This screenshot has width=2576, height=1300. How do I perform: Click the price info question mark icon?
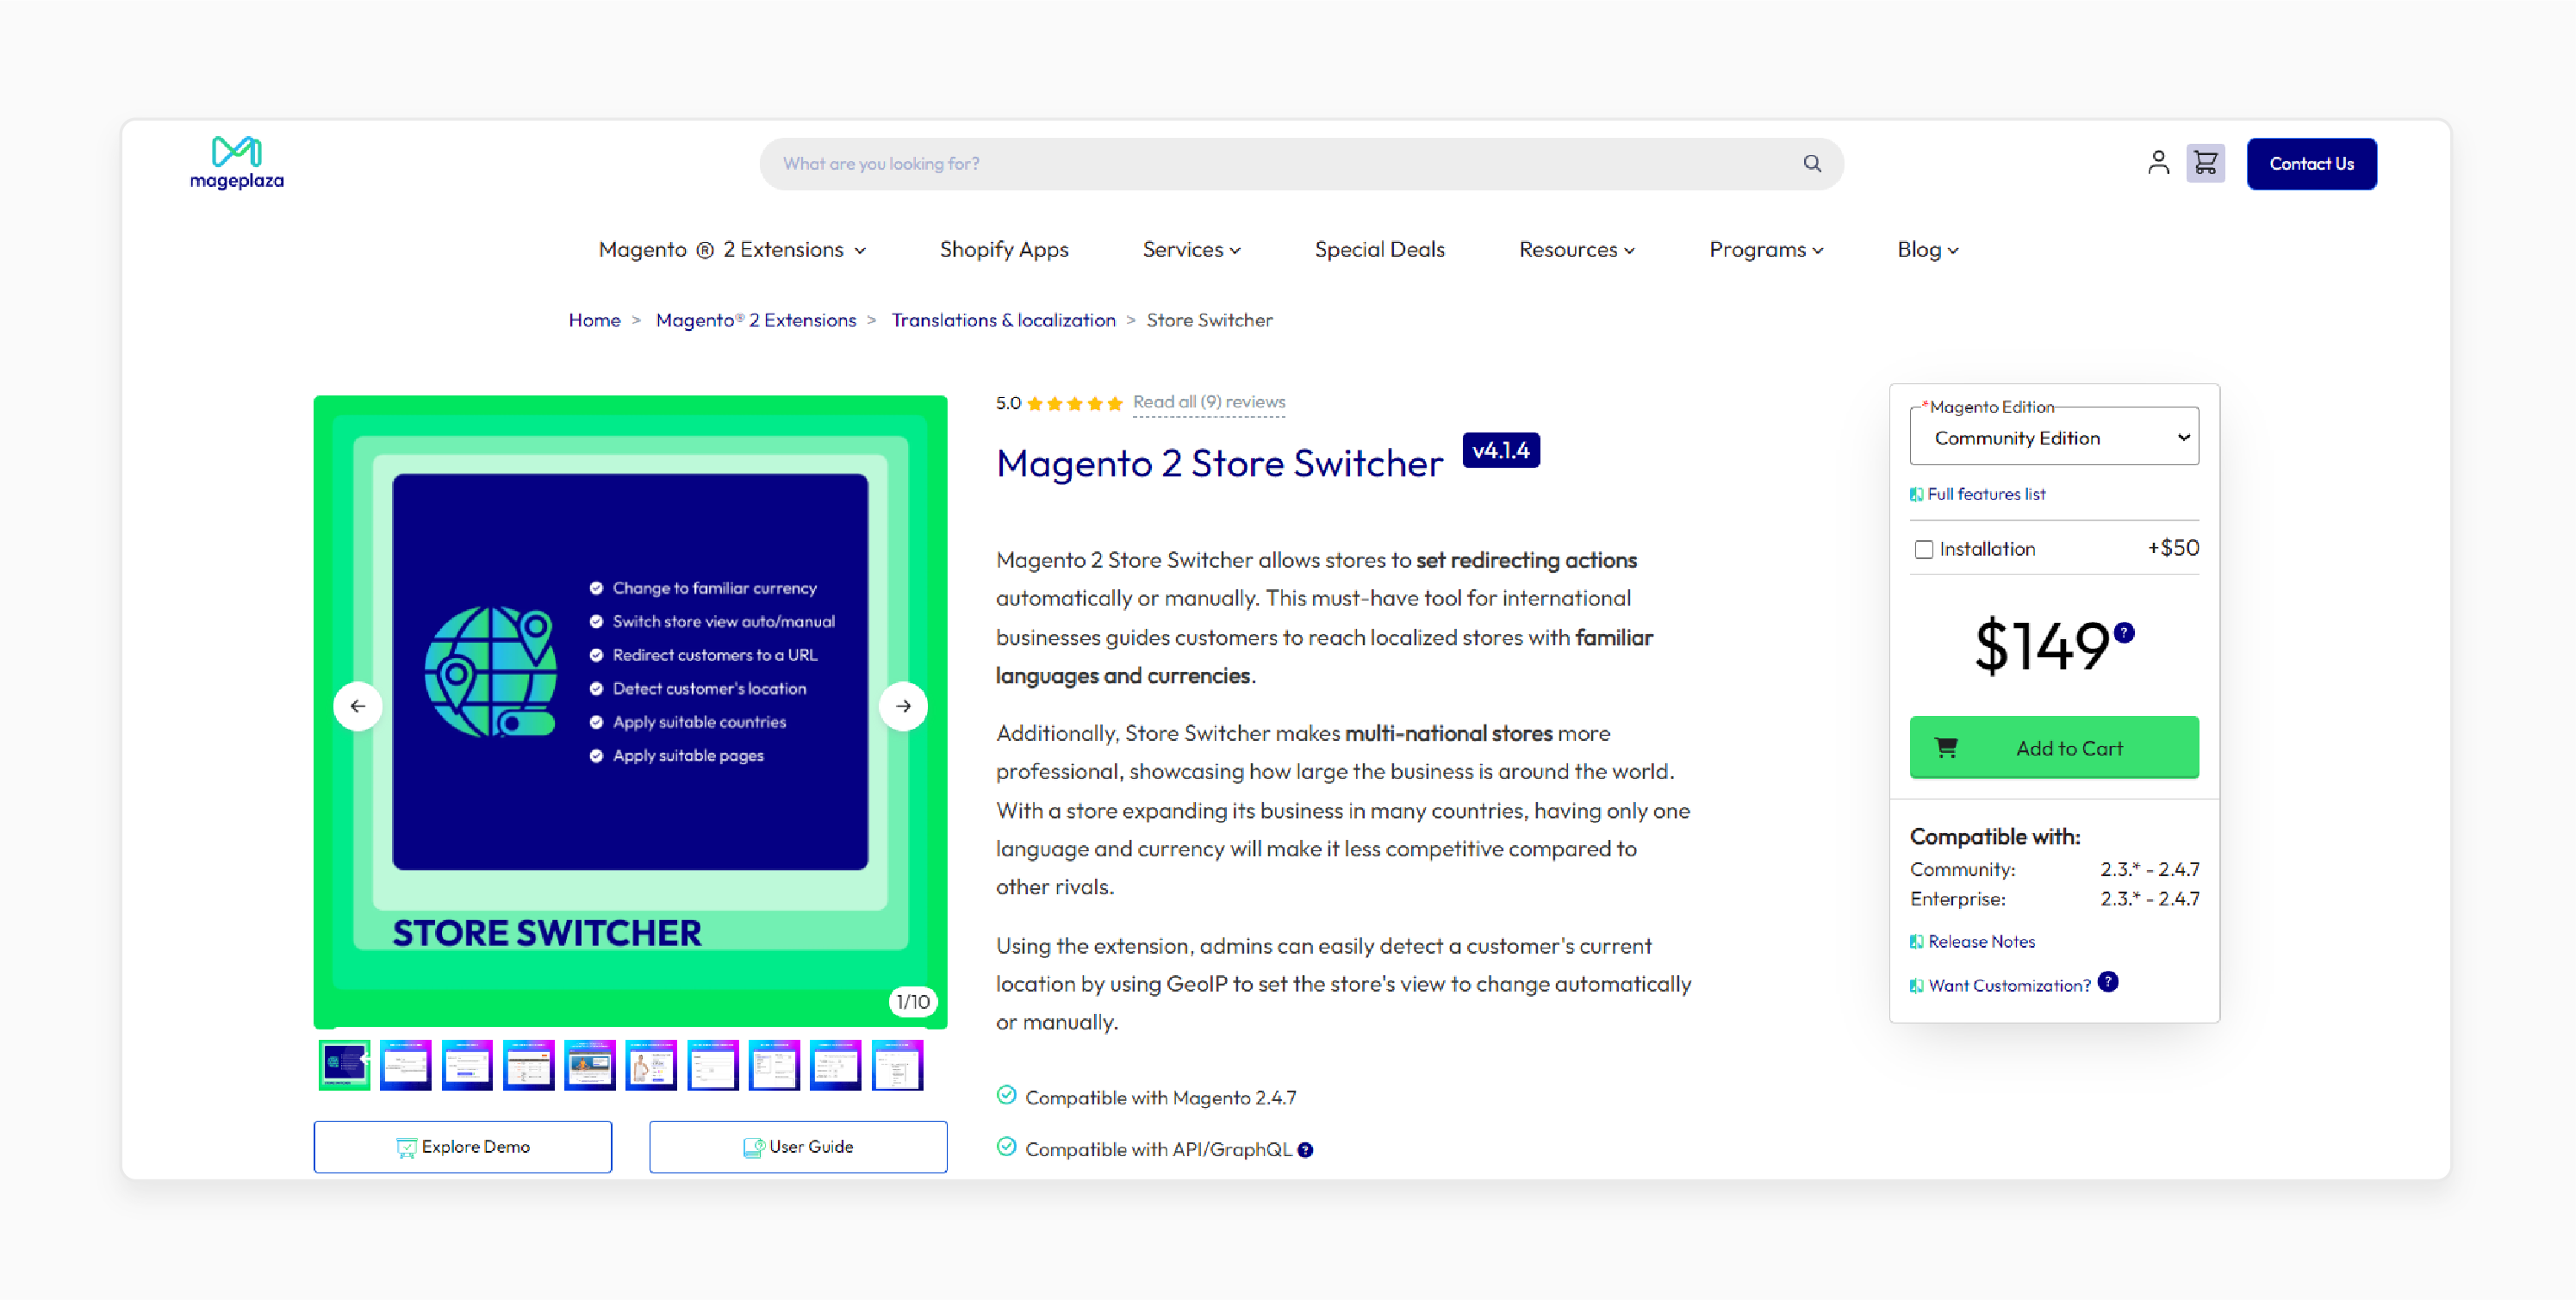pyautogui.click(x=2124, y=632)
